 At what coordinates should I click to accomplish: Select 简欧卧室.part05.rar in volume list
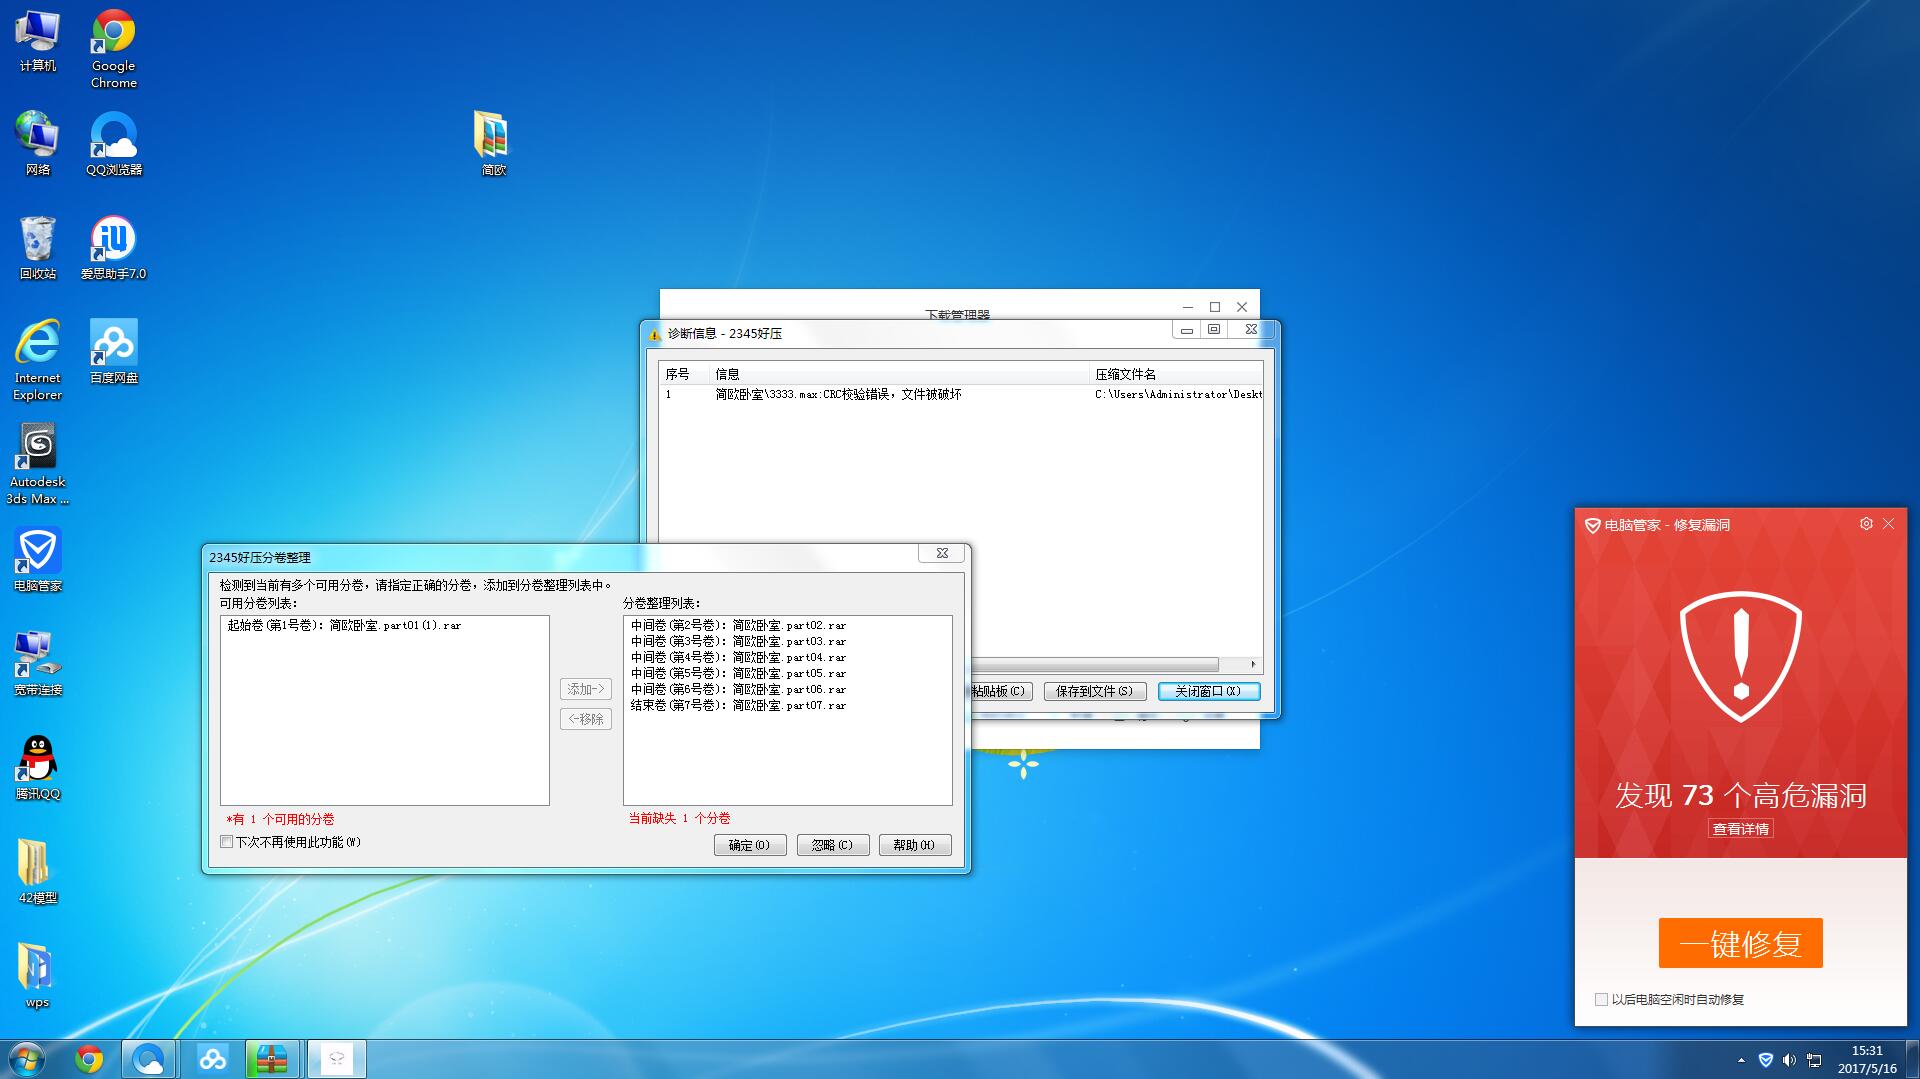pyautogui.click(x=738, y=673)
